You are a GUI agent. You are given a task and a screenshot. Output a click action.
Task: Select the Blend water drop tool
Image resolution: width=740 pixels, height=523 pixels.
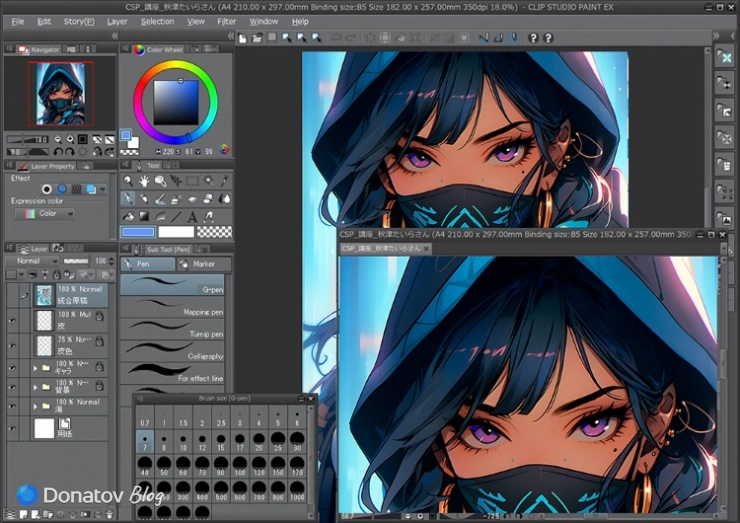[225, 199]
